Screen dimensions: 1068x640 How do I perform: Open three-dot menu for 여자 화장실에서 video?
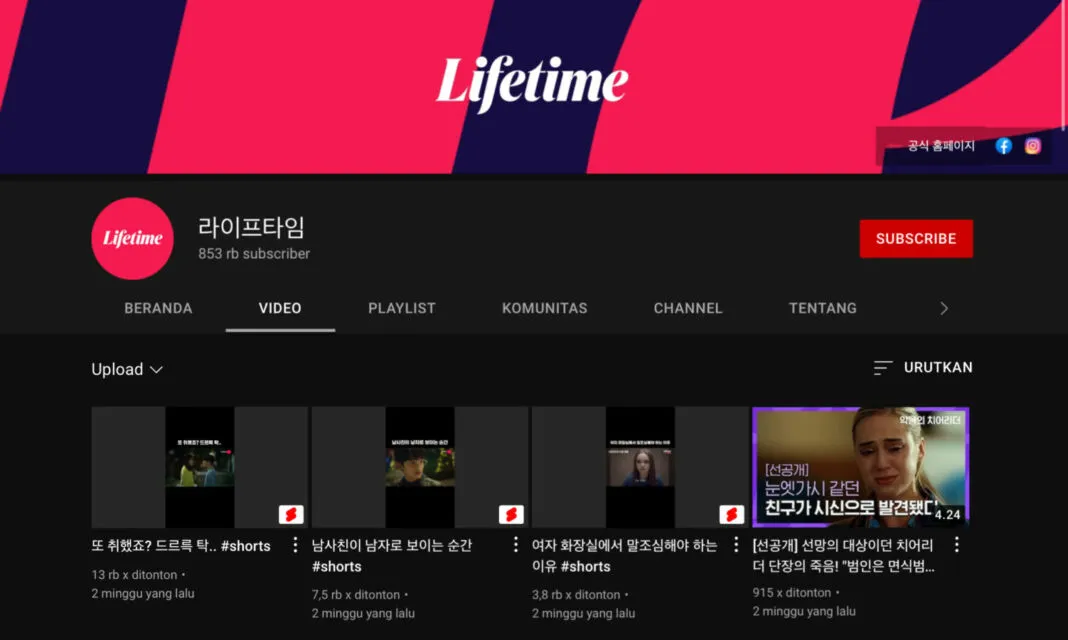pyautogui.click(x=736, y=545)
